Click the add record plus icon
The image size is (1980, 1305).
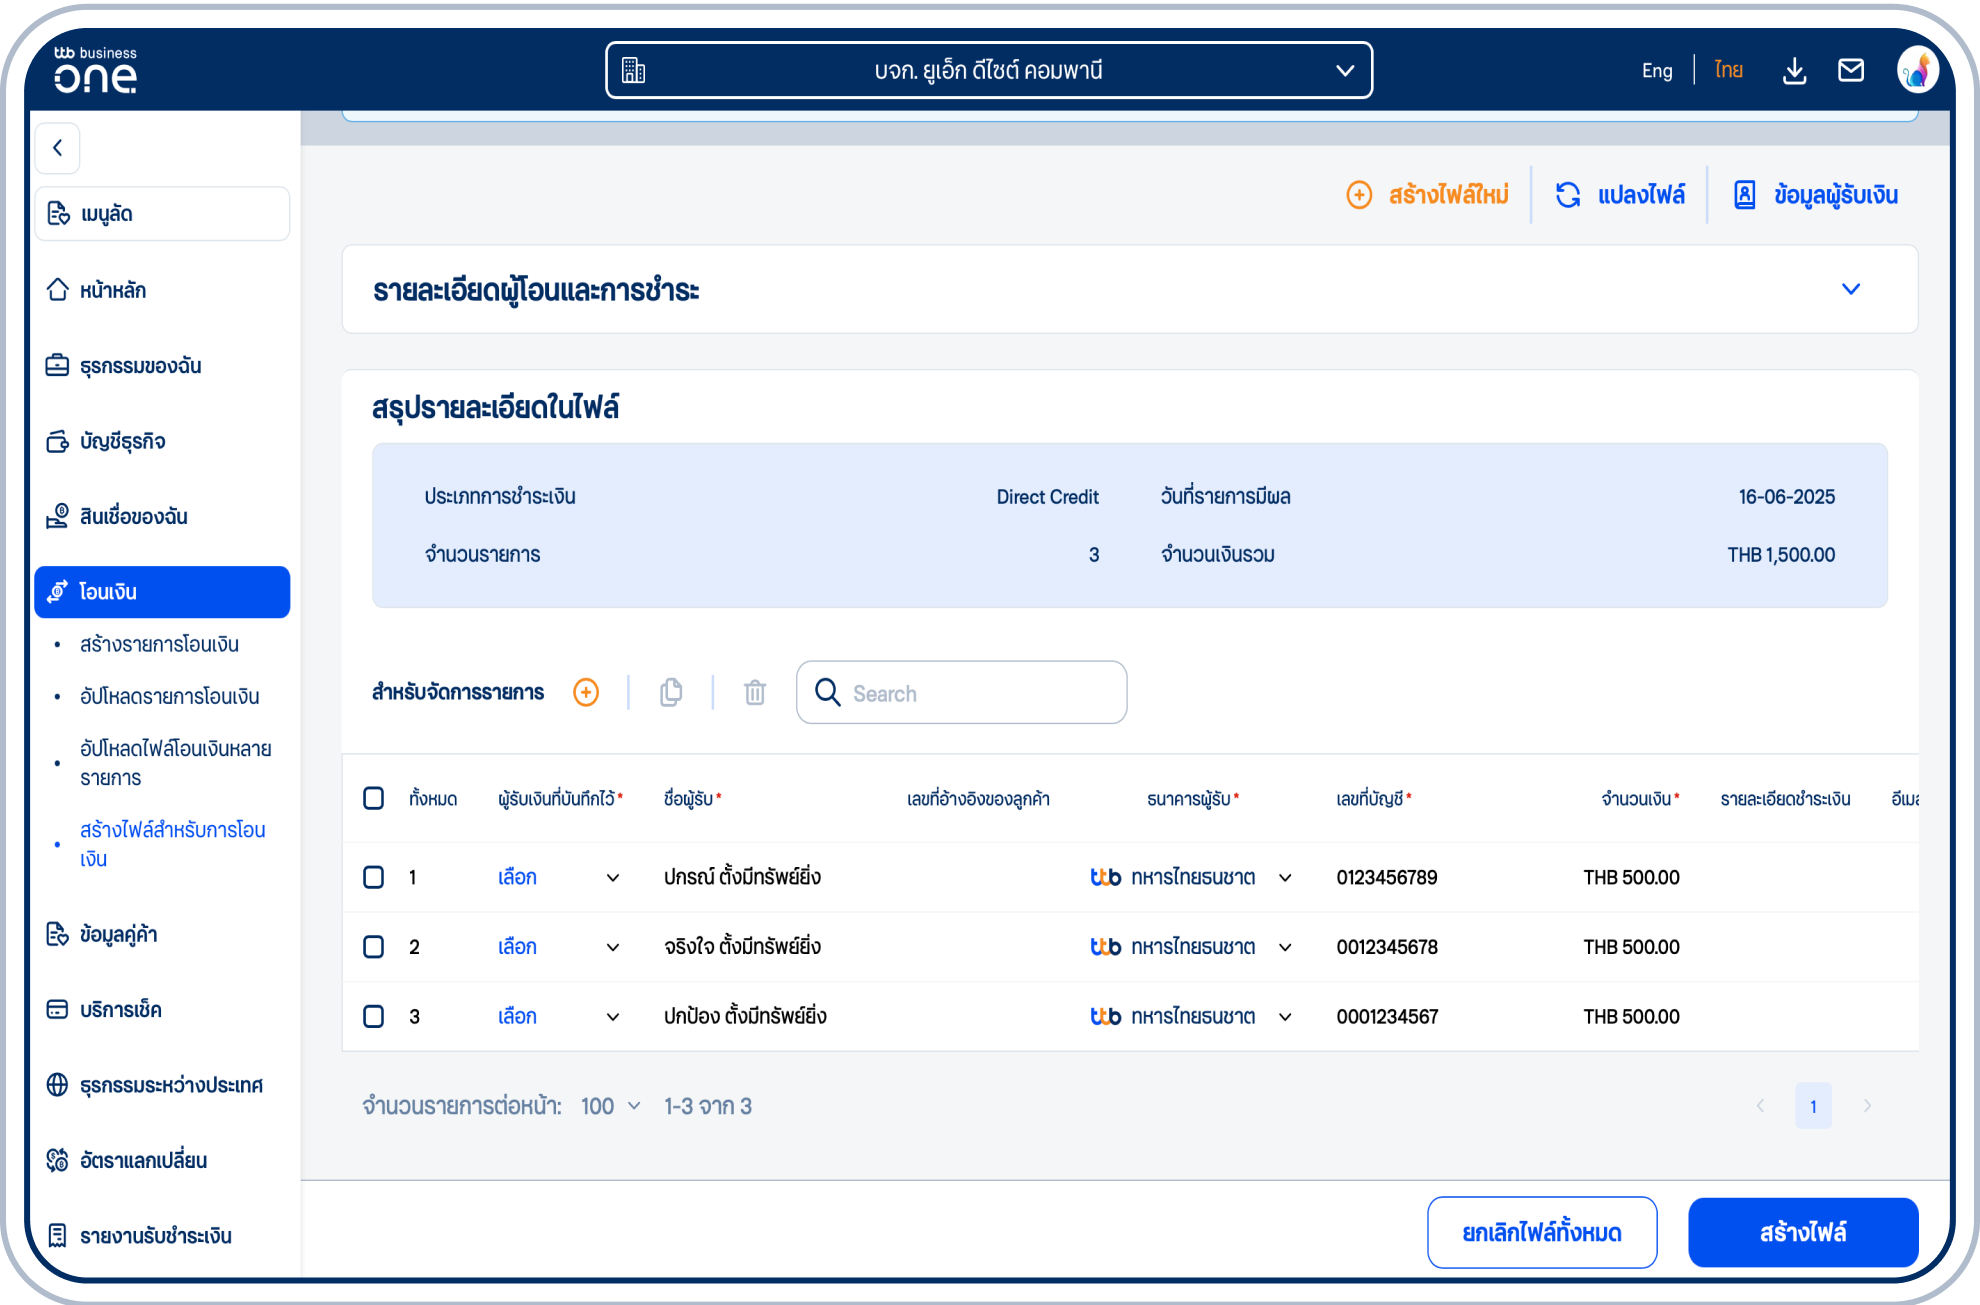pos(586,692)
